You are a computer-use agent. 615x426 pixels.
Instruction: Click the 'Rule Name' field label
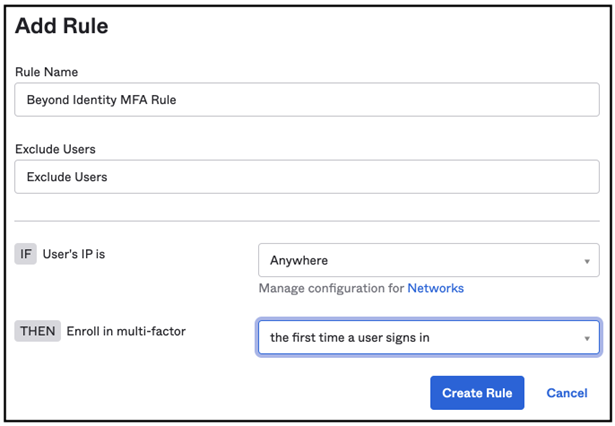pos(46,71)
